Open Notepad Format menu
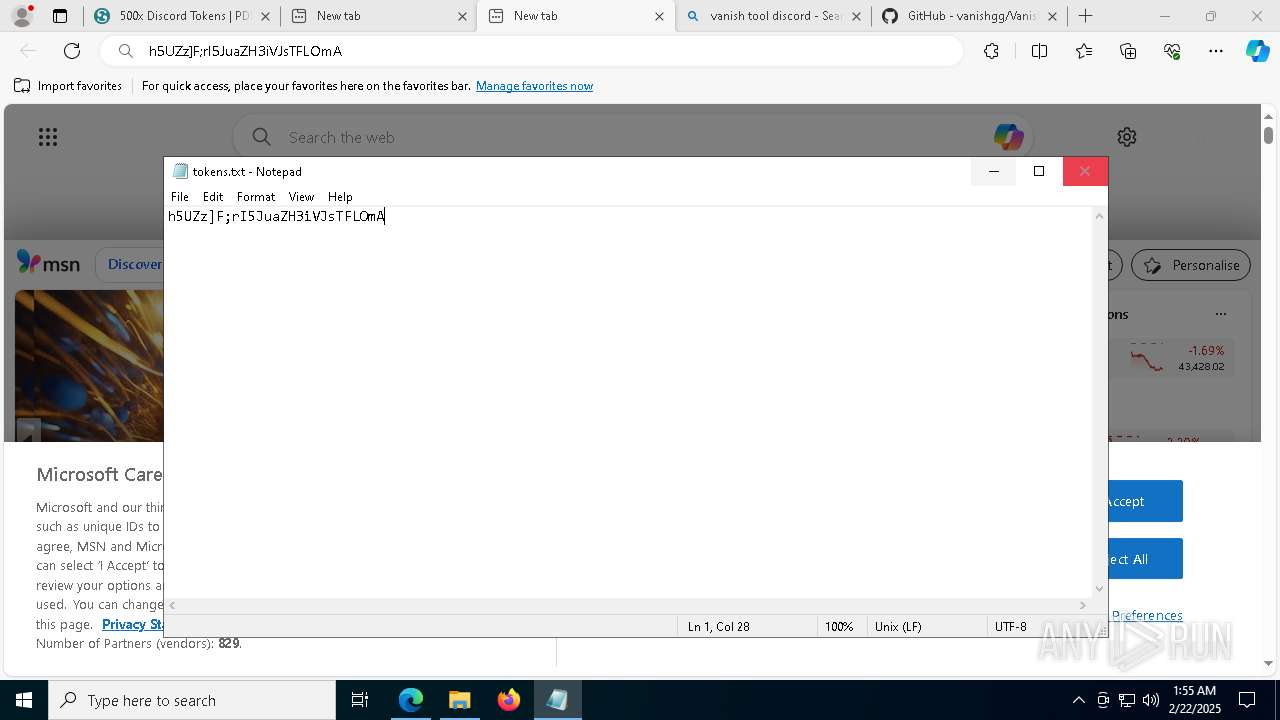1280x720 pixels. coord(256,197)
